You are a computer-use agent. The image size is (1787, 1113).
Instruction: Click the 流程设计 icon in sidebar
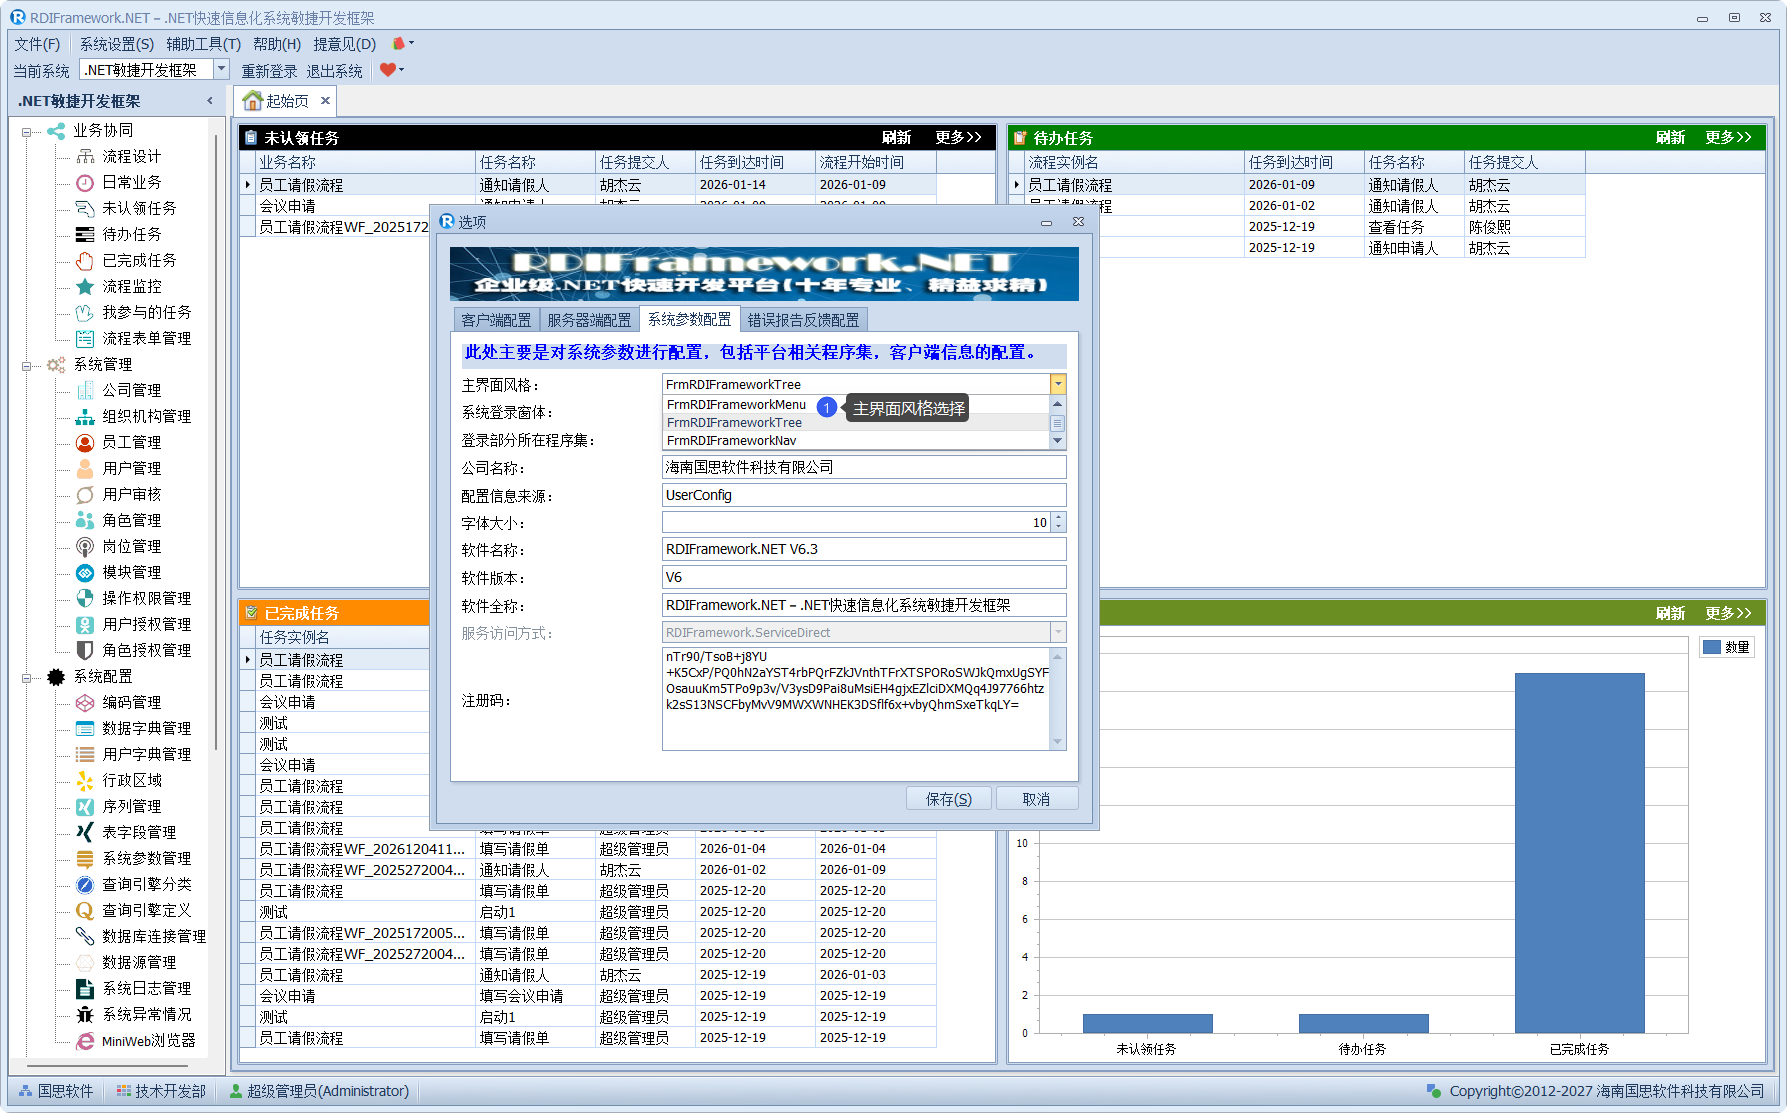coord(85,156)
